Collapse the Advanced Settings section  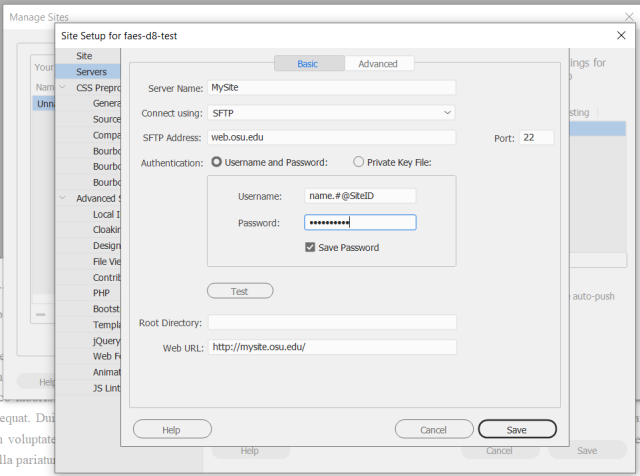tap(62, 198)
